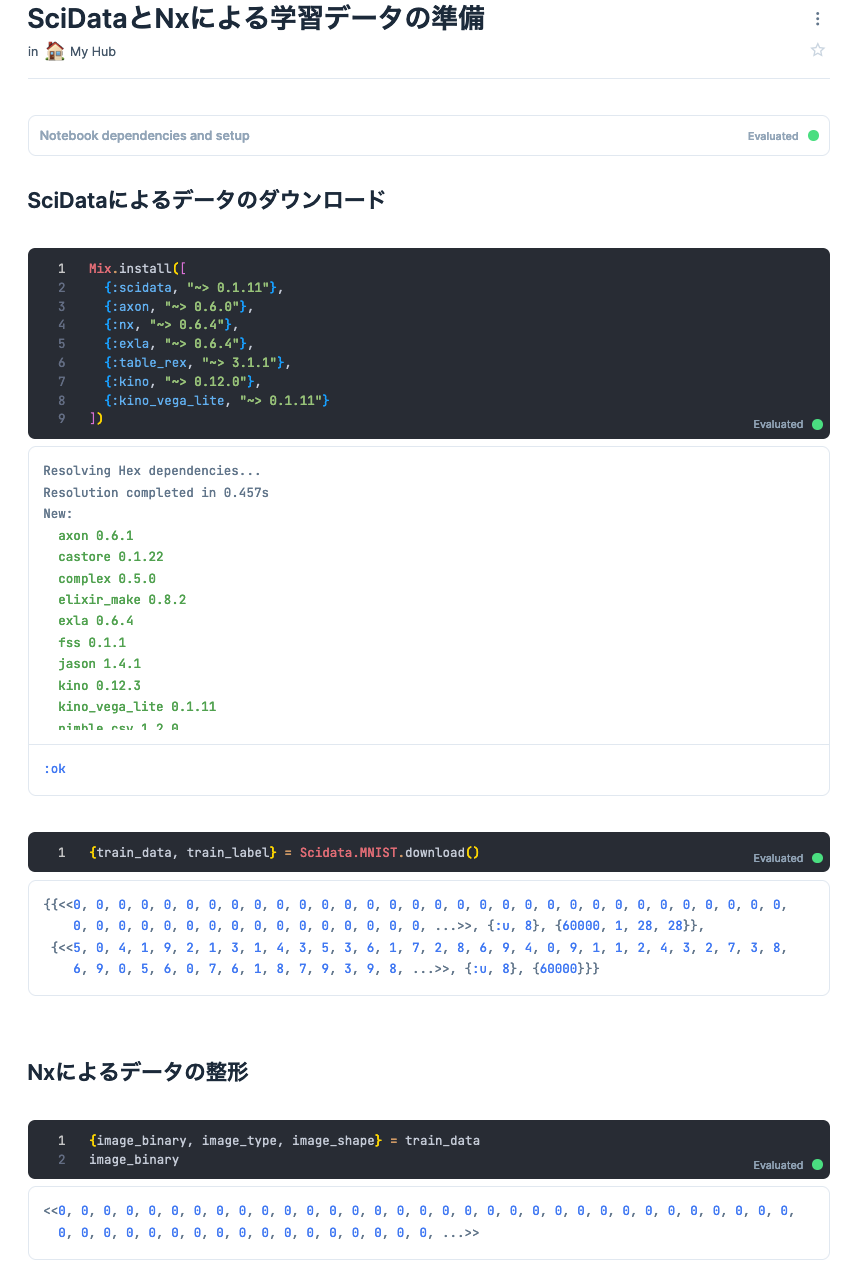The image size is (865, 1272).
Task: Click the green Evaluated dot on Mix.install cell
Action: coord(817,424)
